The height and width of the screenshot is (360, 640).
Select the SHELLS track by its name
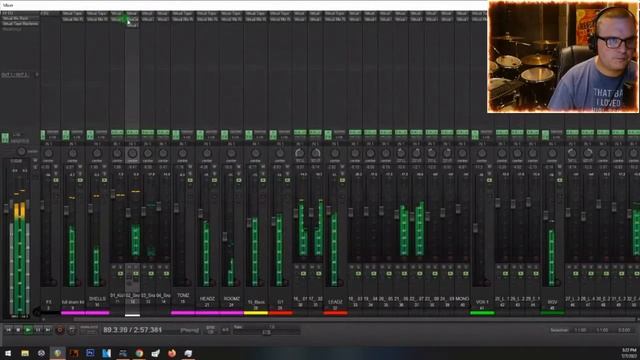tap(97, 299)
